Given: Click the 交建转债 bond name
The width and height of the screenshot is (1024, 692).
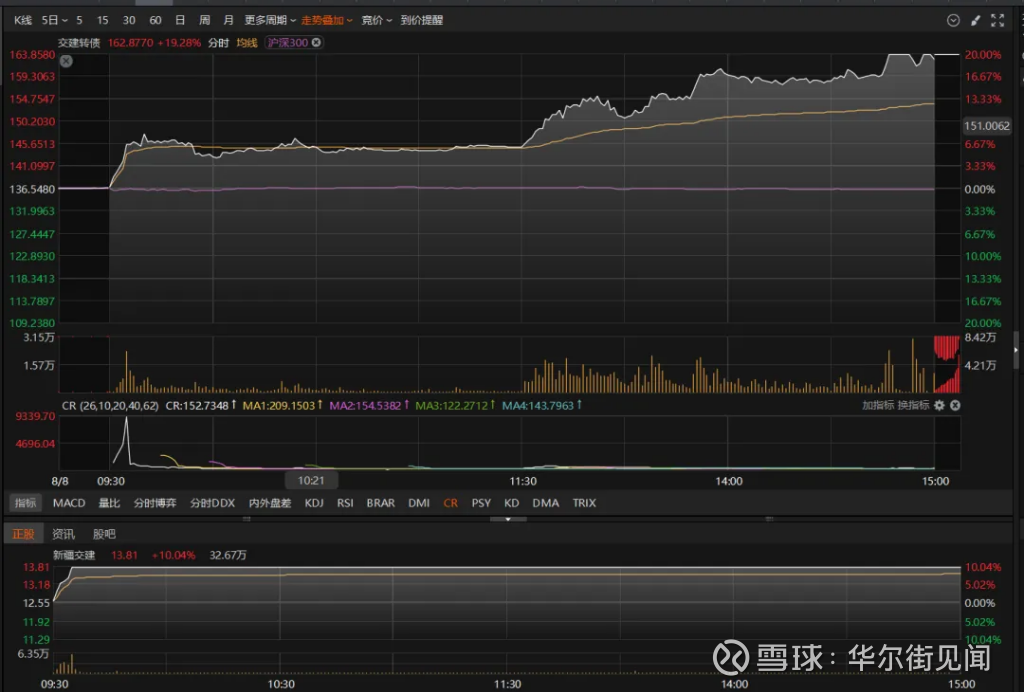Looking at the screenshot, I should (79, 42).
